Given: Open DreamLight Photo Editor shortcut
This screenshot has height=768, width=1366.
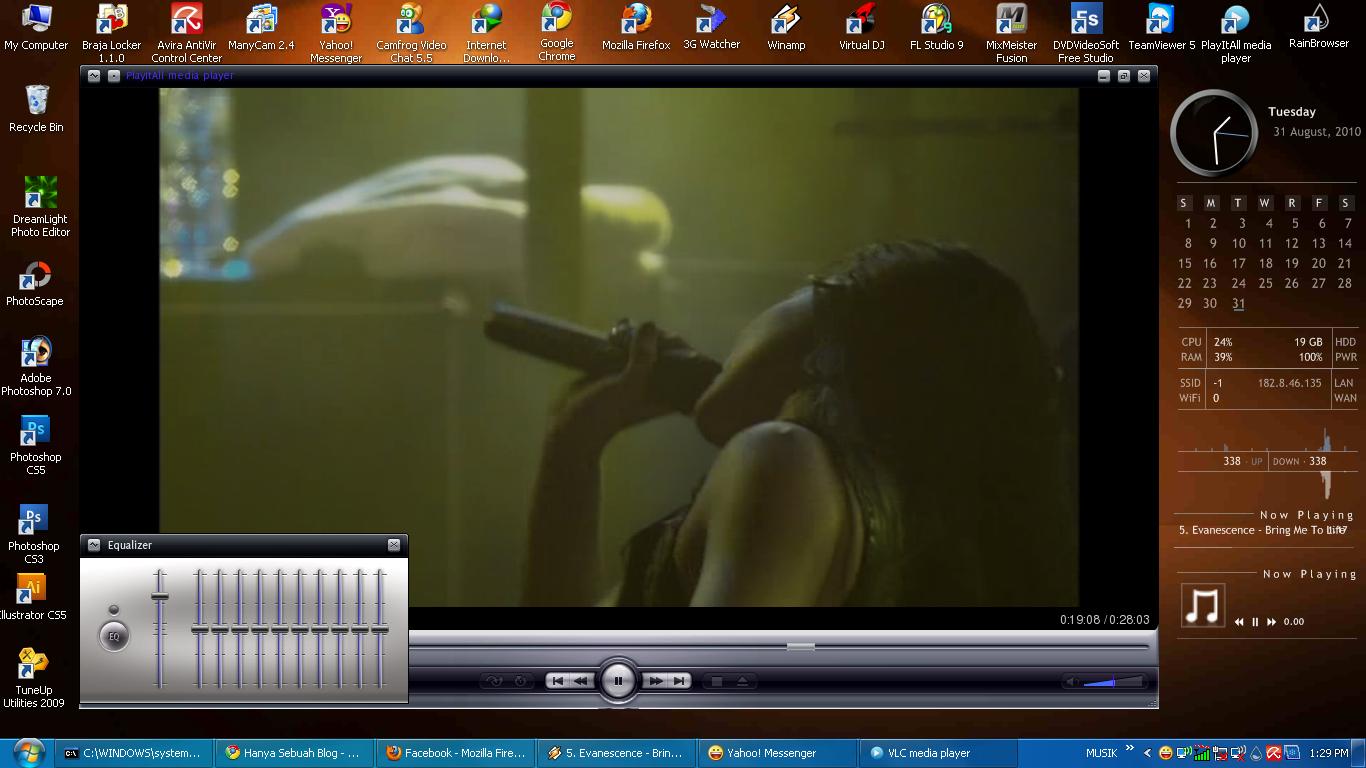Looking at the screenshot, I should pyautogui.click(x=40, y=206).
